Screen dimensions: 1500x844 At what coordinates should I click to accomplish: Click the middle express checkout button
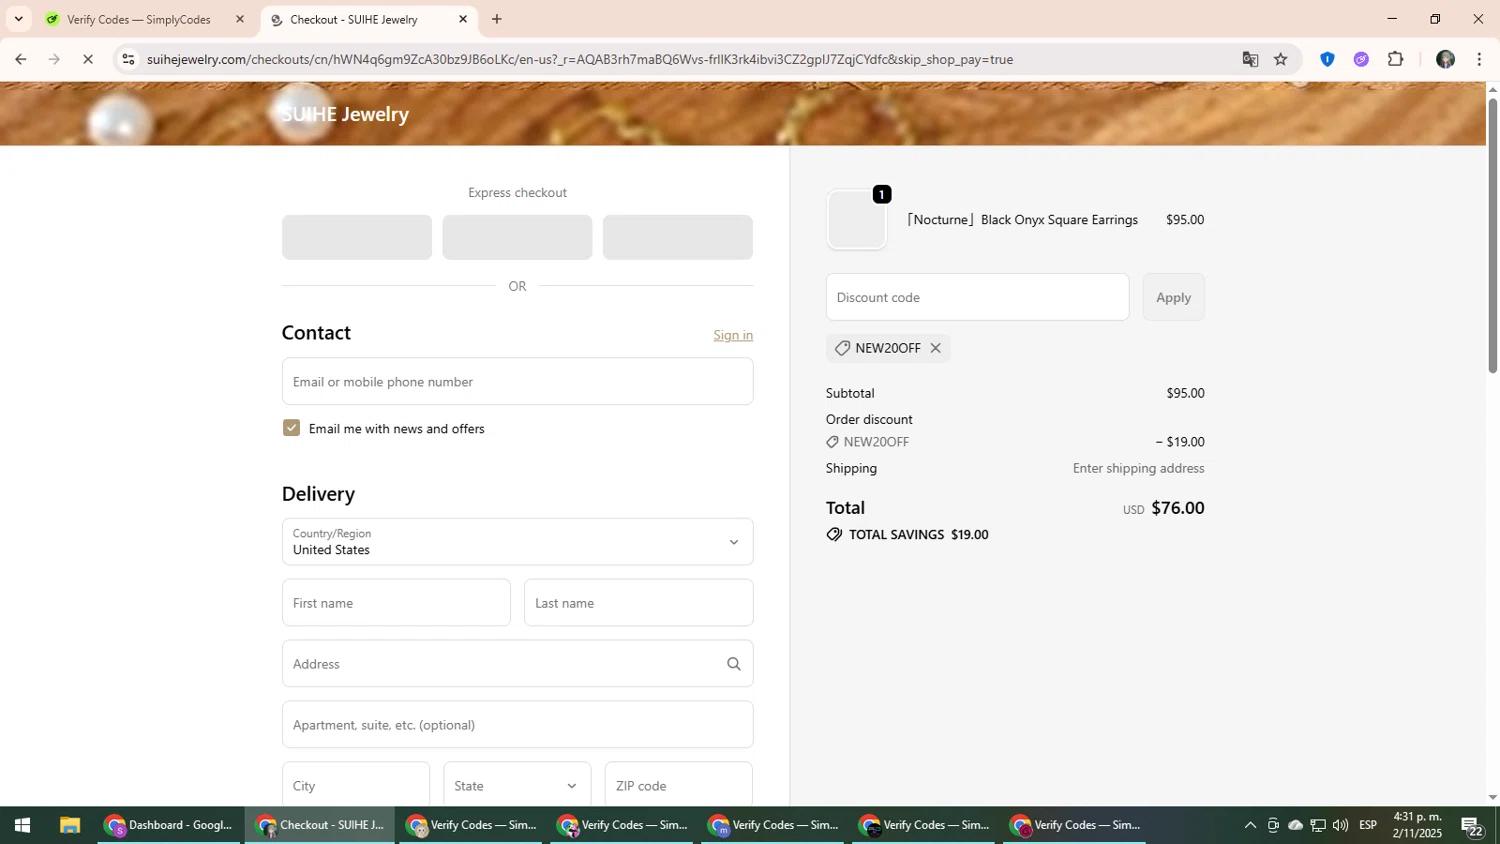(x=517, y=237)
